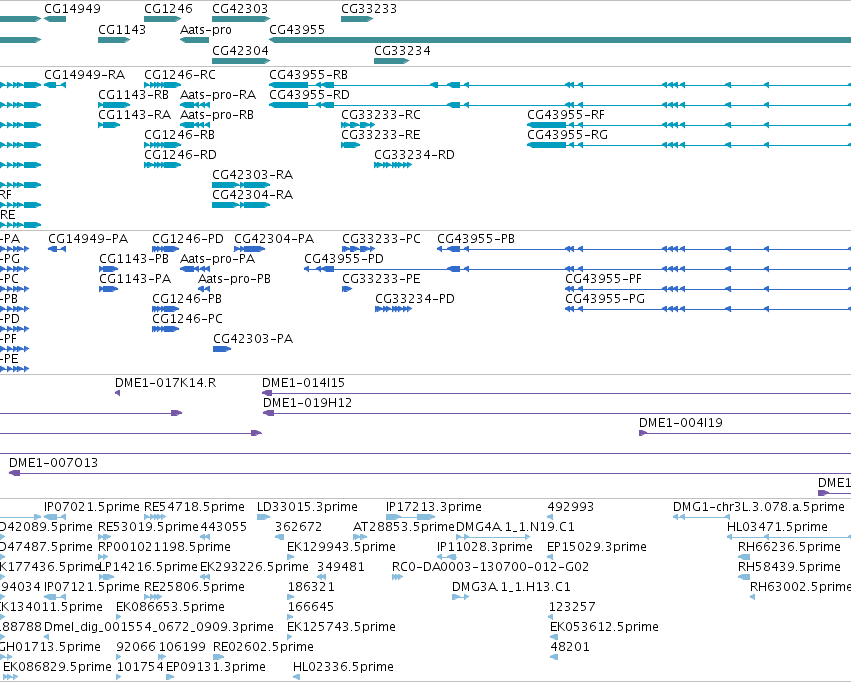Select protein Aats-pro-PA

click(217, 259)
